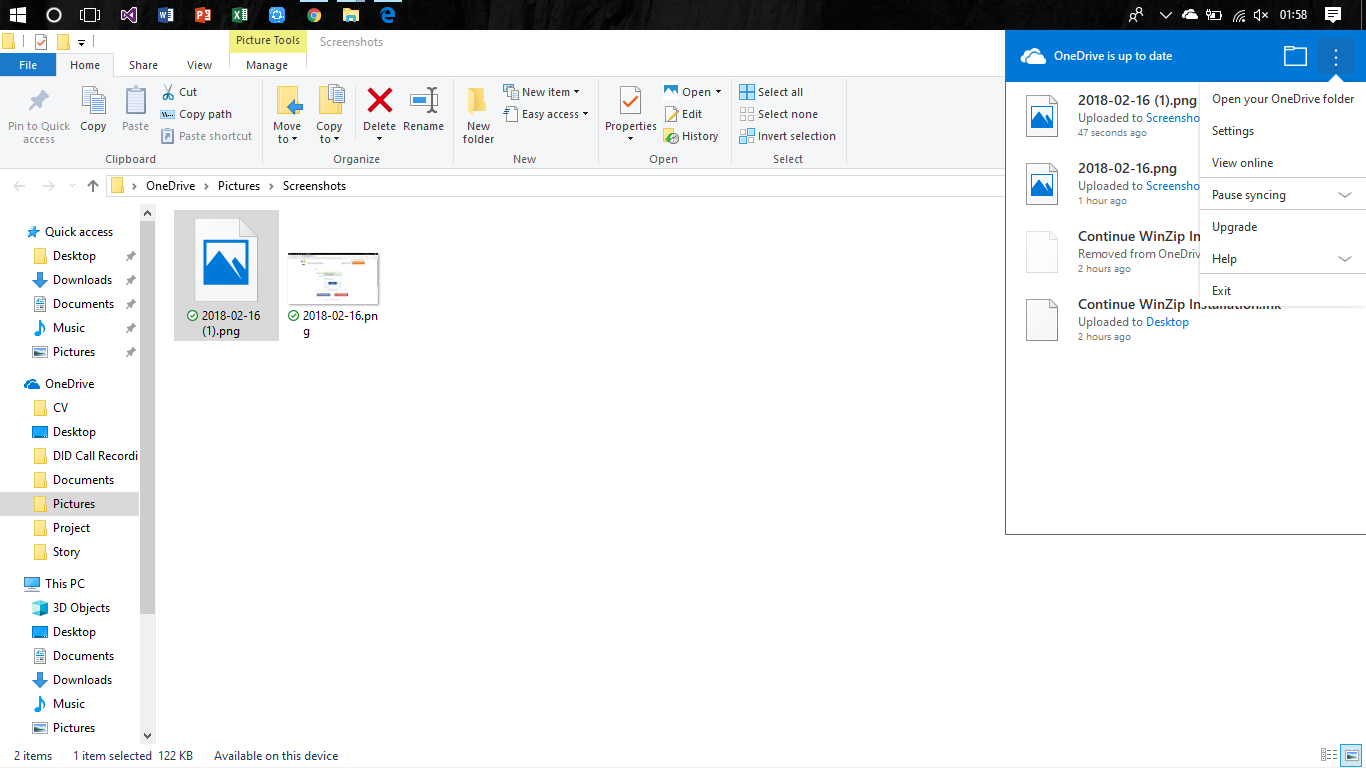Open Project folder under OneDrive
1366x768 pixels.
(x=71, y=528)
